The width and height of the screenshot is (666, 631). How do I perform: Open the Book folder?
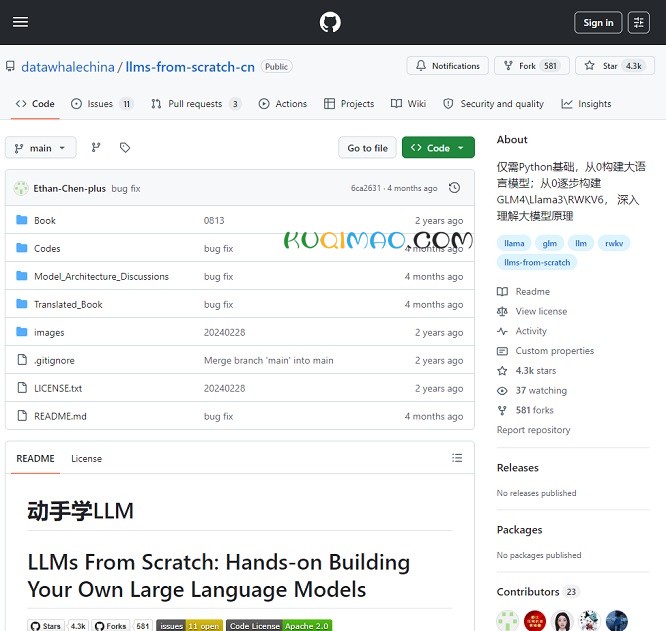pos(45,220)
